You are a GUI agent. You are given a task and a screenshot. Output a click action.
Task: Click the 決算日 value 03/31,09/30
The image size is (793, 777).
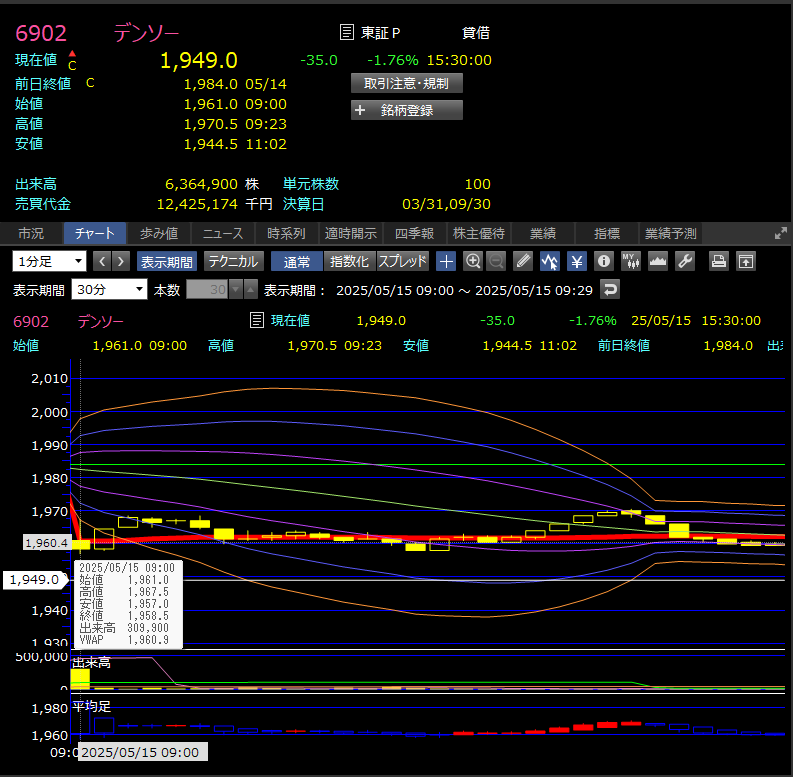tap(446, 204)
